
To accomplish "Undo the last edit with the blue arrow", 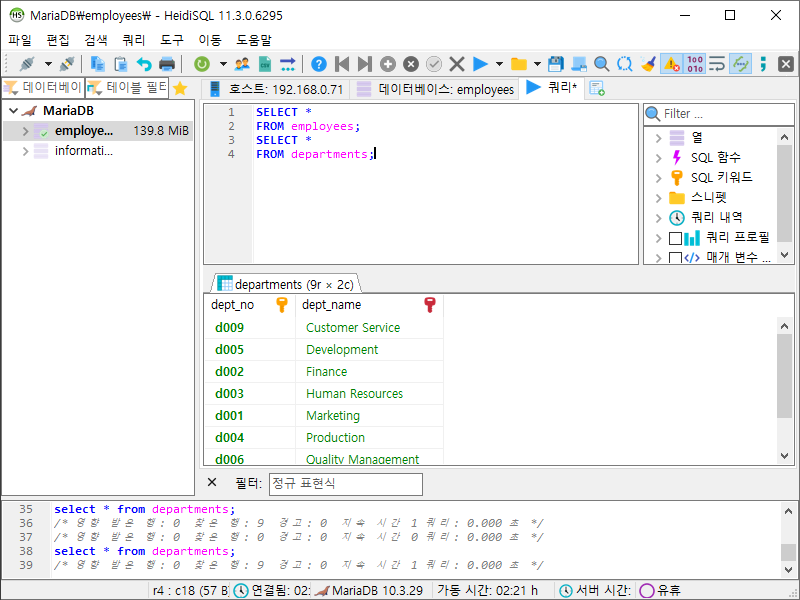I will (x=144, y=64).
